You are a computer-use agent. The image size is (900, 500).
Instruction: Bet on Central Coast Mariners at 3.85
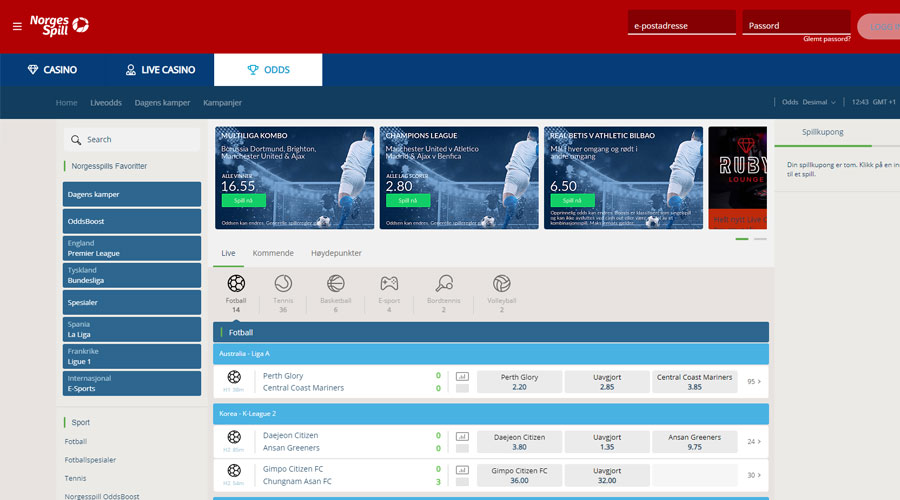click(x=695, y=382)
